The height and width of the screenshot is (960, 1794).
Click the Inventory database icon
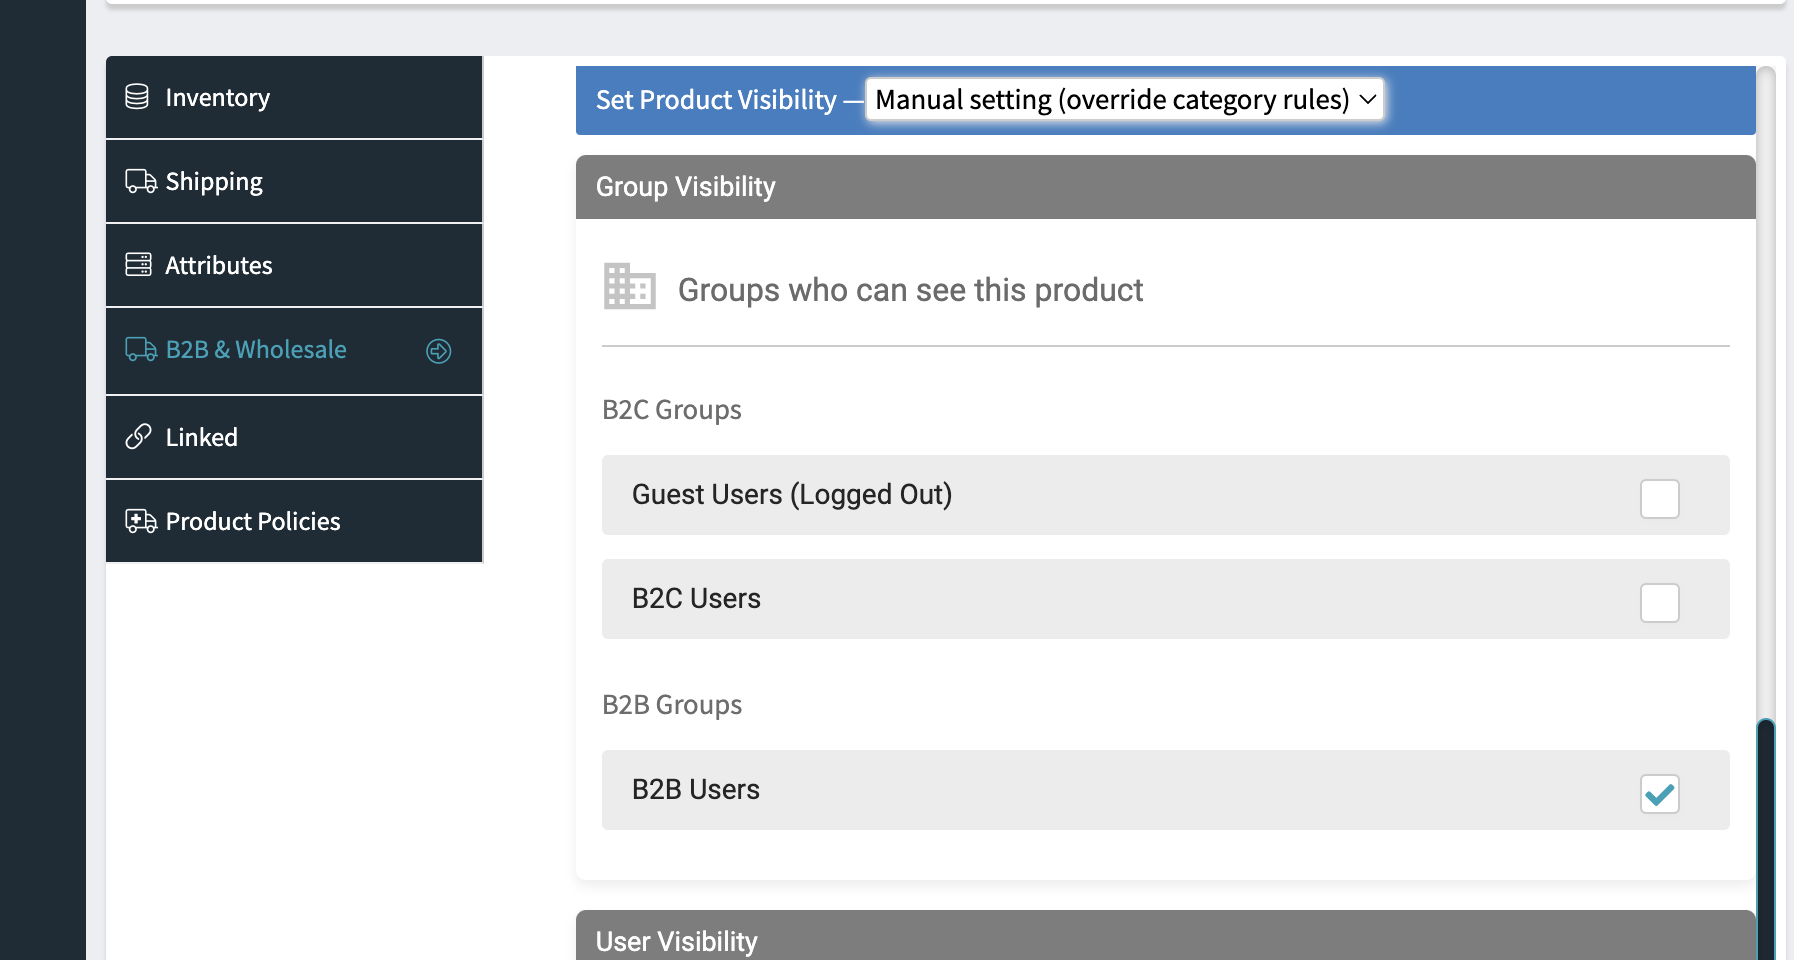[x=137, y=97]
